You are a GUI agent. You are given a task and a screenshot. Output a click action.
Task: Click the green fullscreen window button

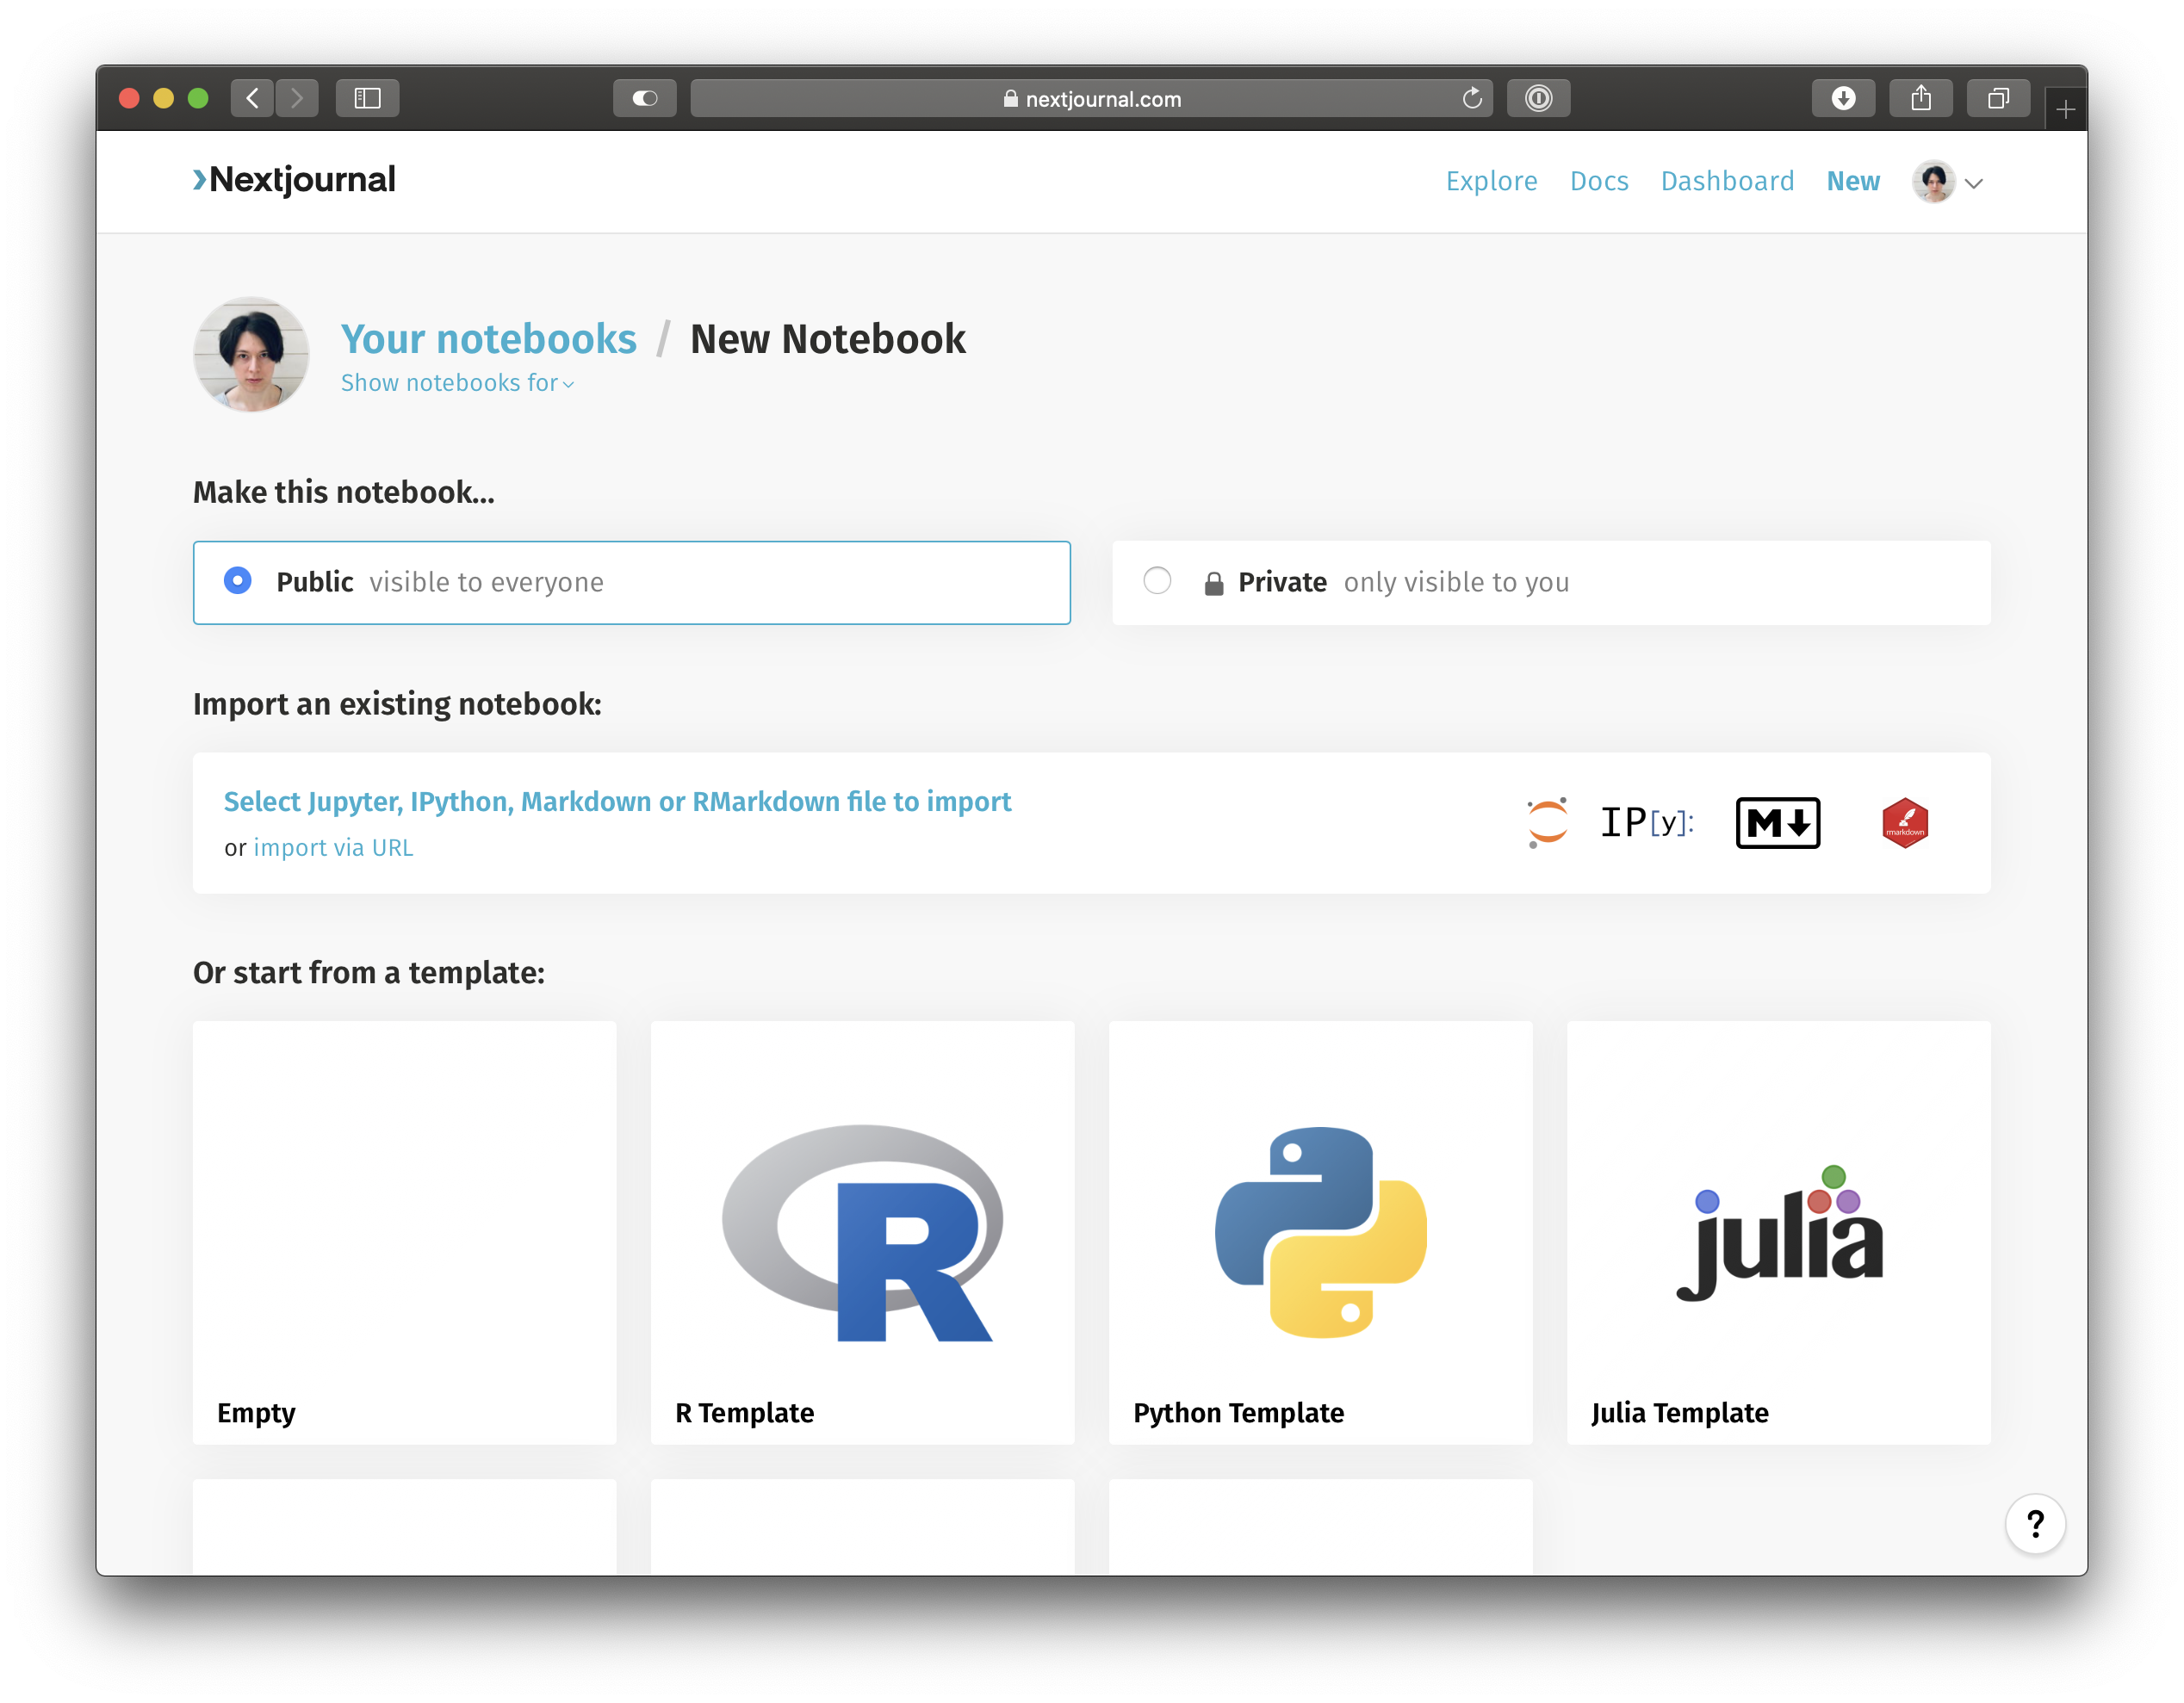pyautogui.click(x=198, y=98)
